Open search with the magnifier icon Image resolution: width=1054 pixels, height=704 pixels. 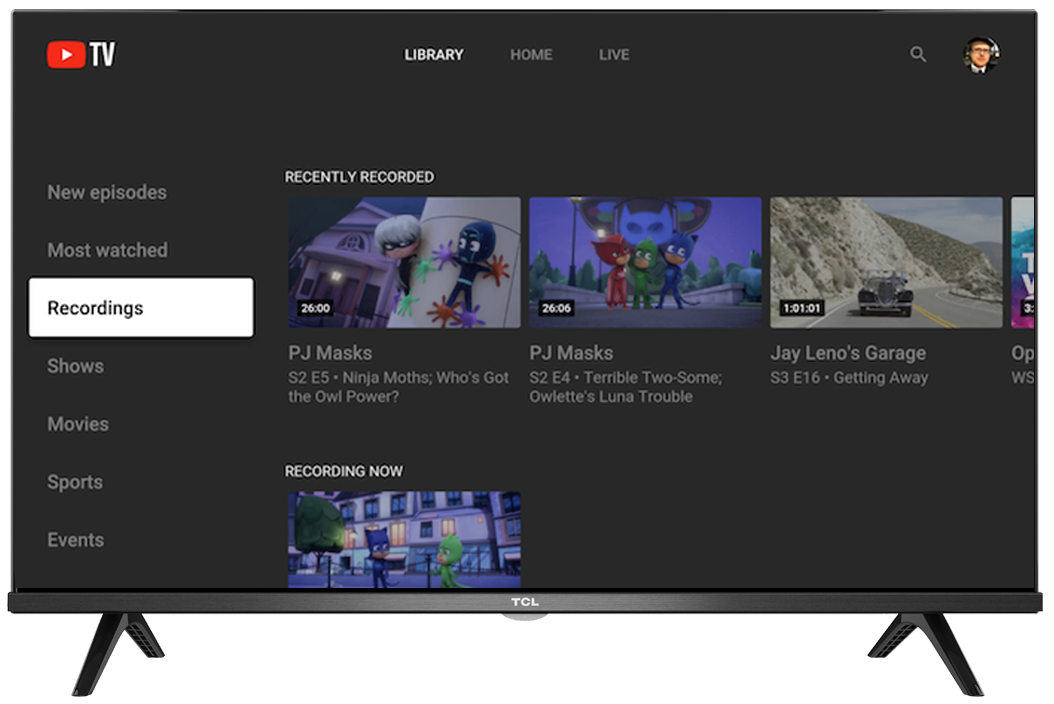click(918, 54)
